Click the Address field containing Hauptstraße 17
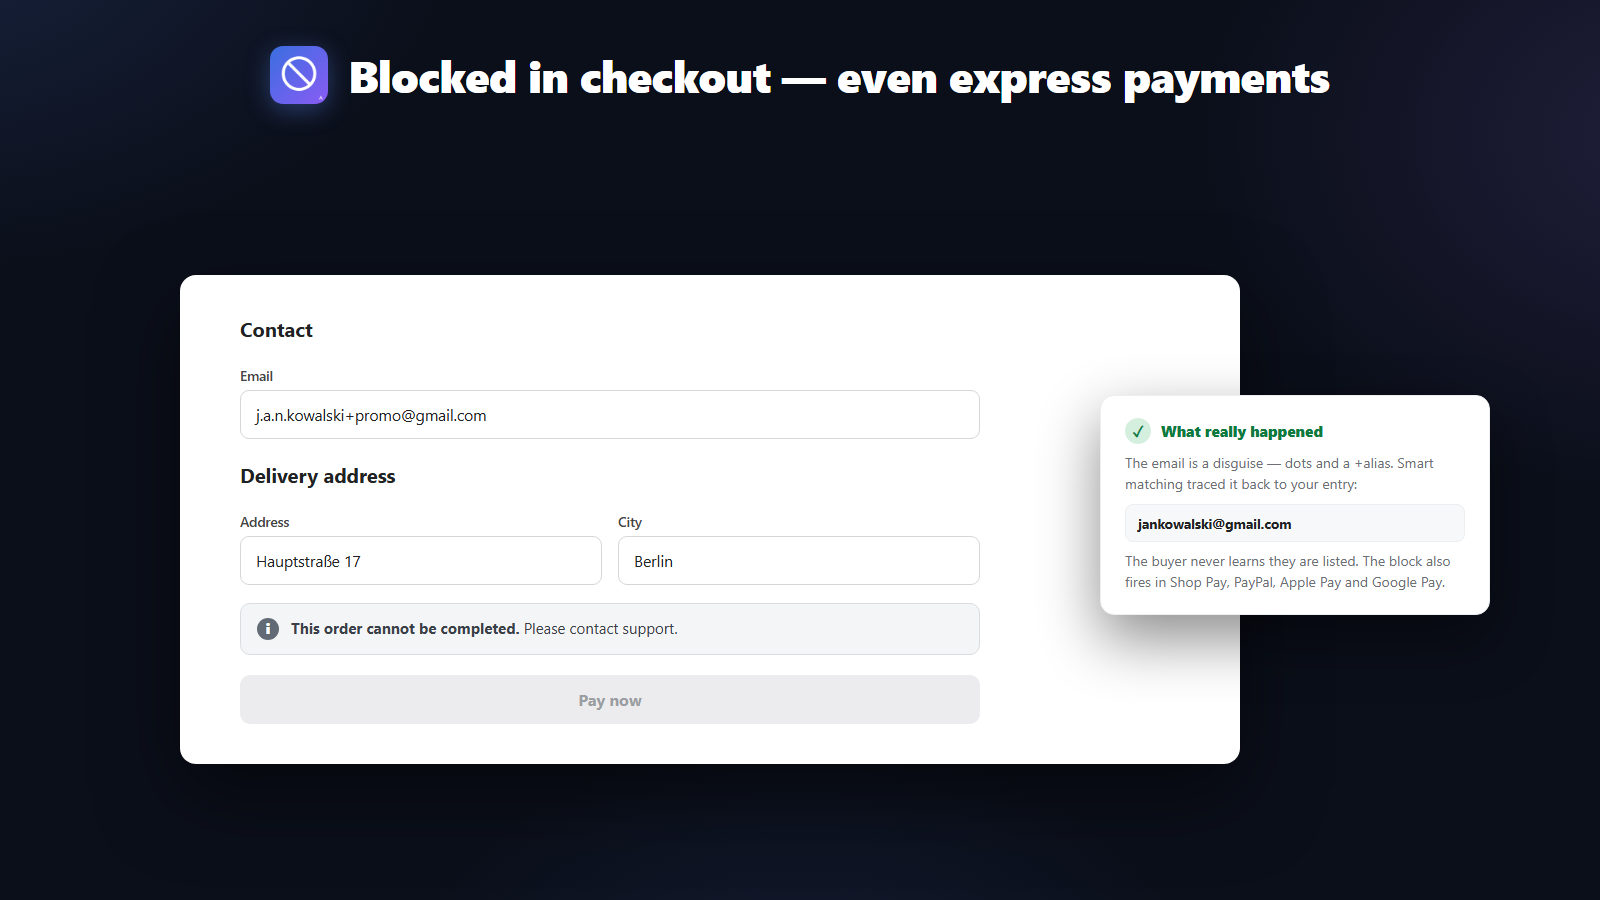 click(421, 561)
